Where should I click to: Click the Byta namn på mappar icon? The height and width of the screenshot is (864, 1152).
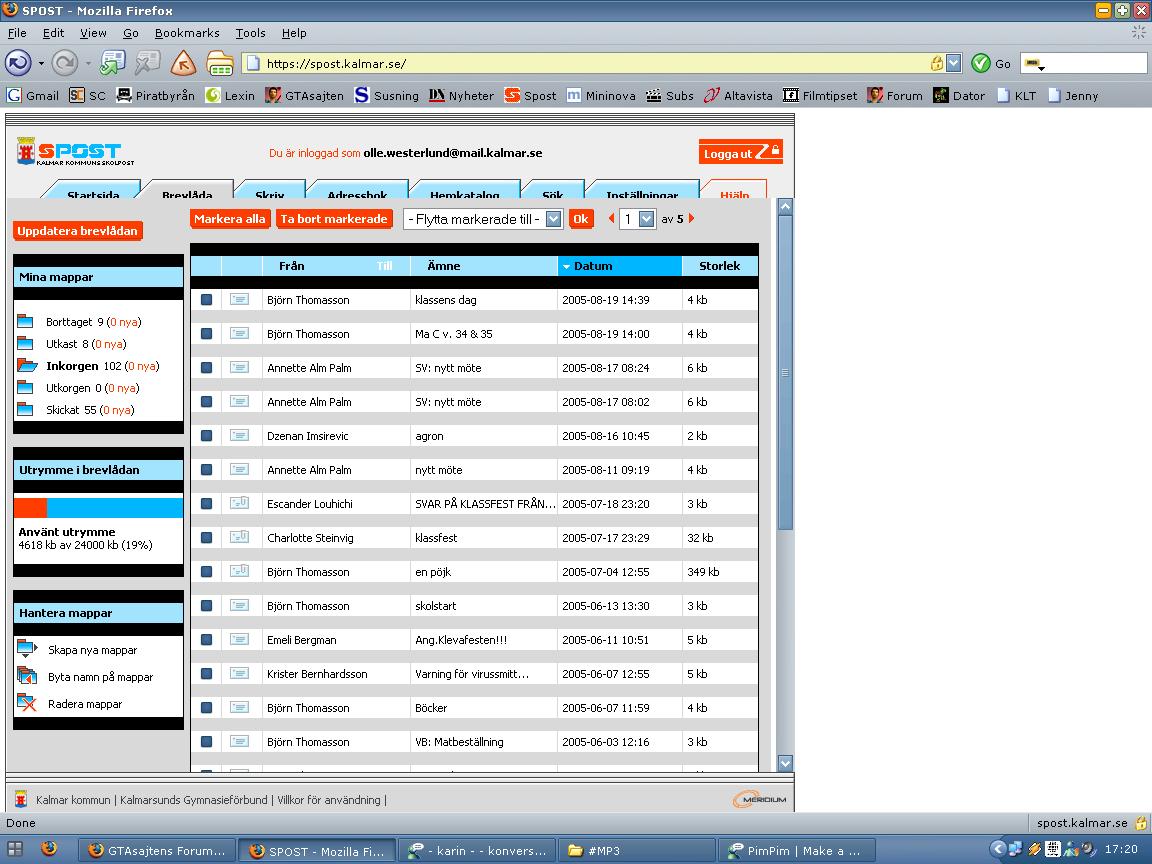pos(26,676)
